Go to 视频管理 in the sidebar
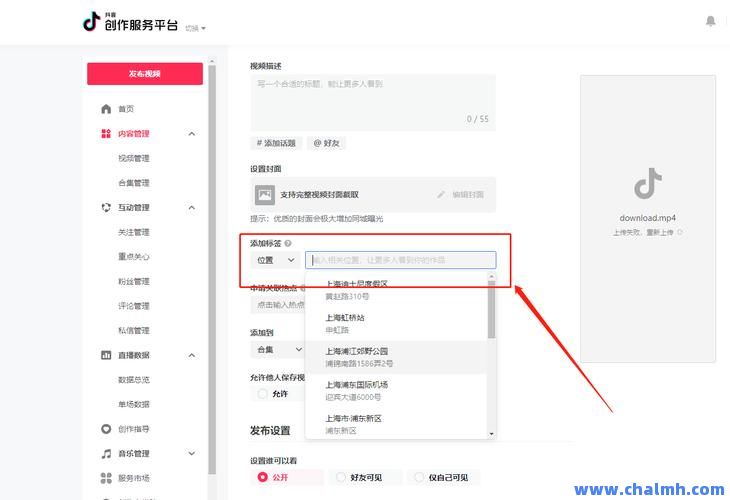This screenshot has height=500, width=730. (134, 158)
